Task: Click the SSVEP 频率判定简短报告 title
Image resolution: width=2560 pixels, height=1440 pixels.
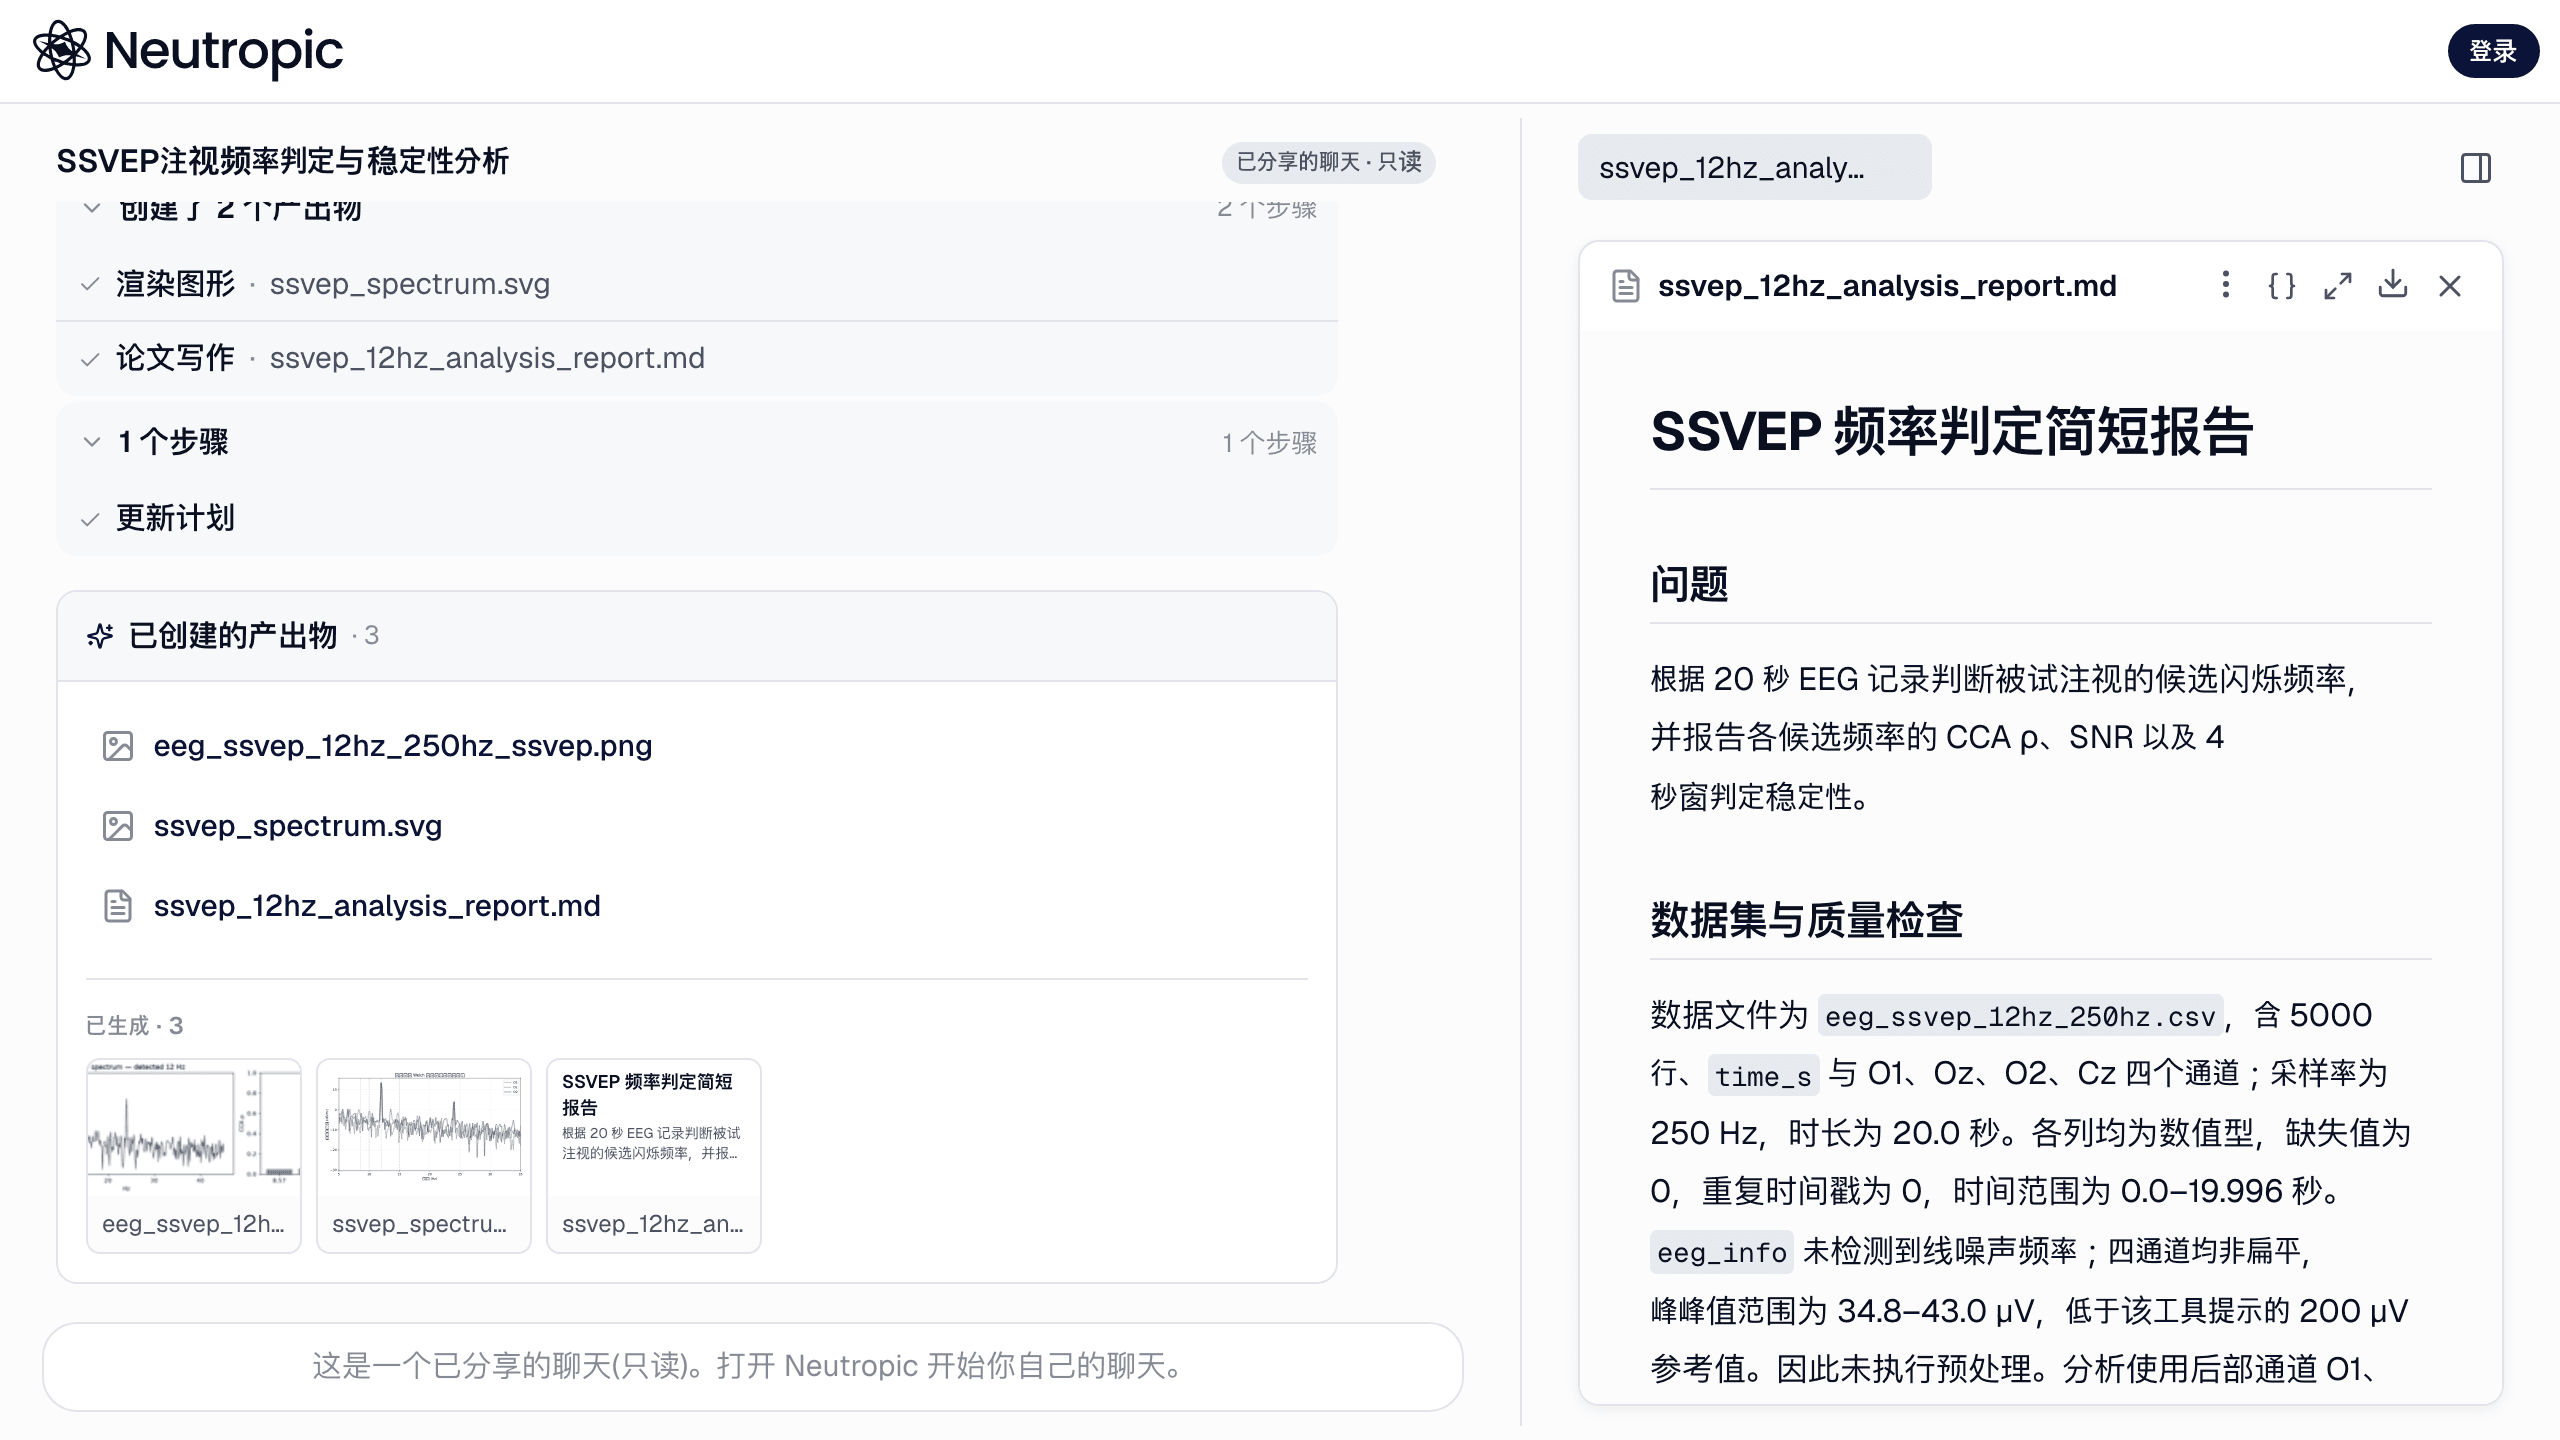Action: pyautogui.click(x=1951, y=431)
